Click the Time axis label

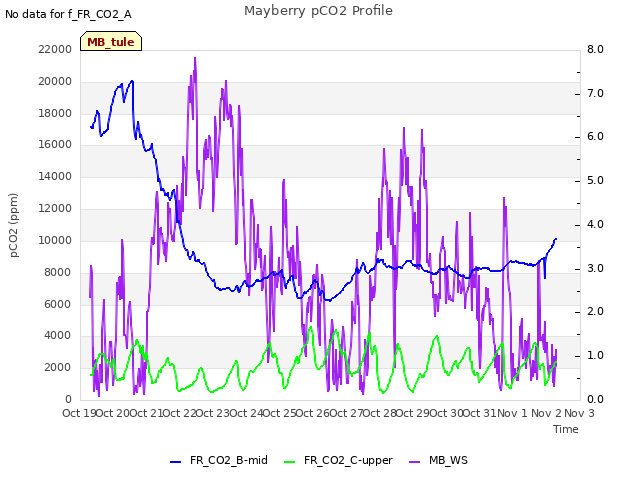tap(566, 429)
